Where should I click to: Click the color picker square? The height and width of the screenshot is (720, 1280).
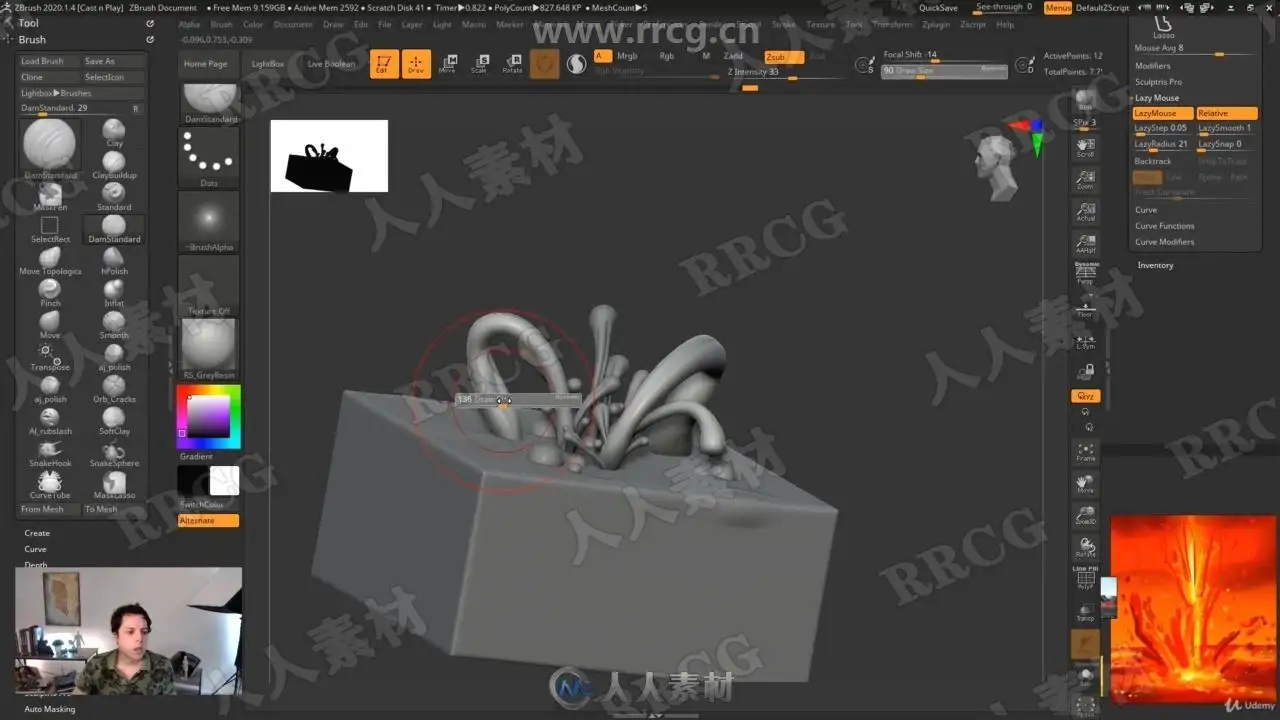point(208,416)
